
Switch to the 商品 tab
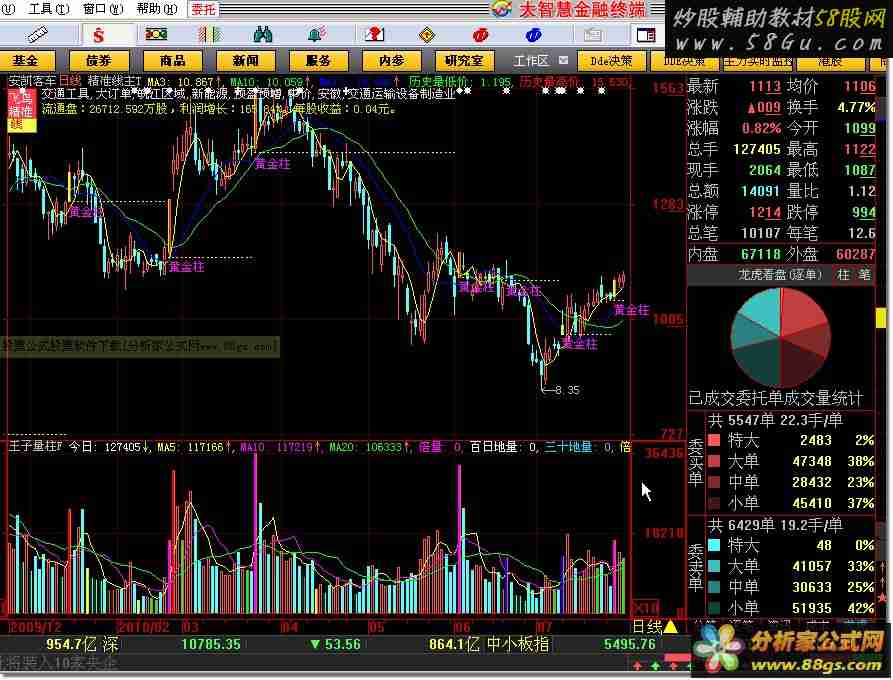pos(173,60)
